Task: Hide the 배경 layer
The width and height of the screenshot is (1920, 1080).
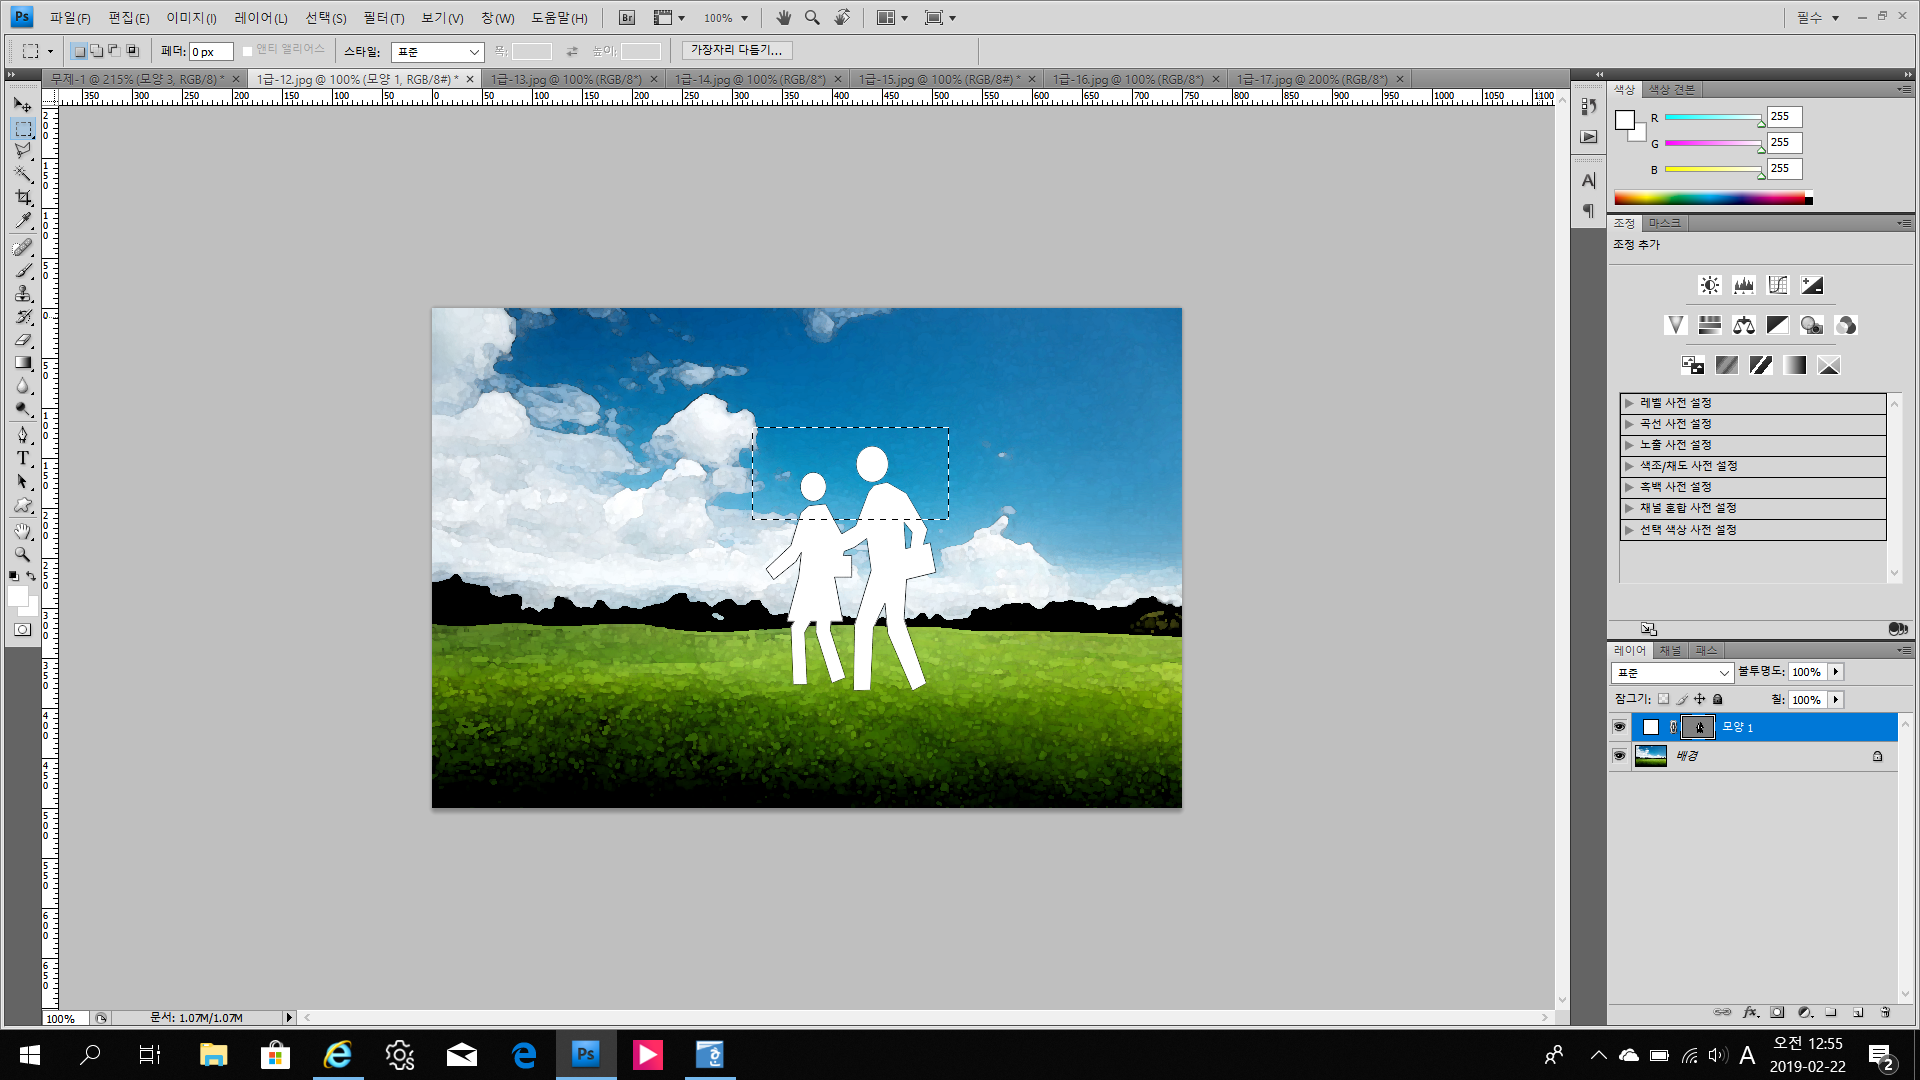Action: pos(1619,756)
